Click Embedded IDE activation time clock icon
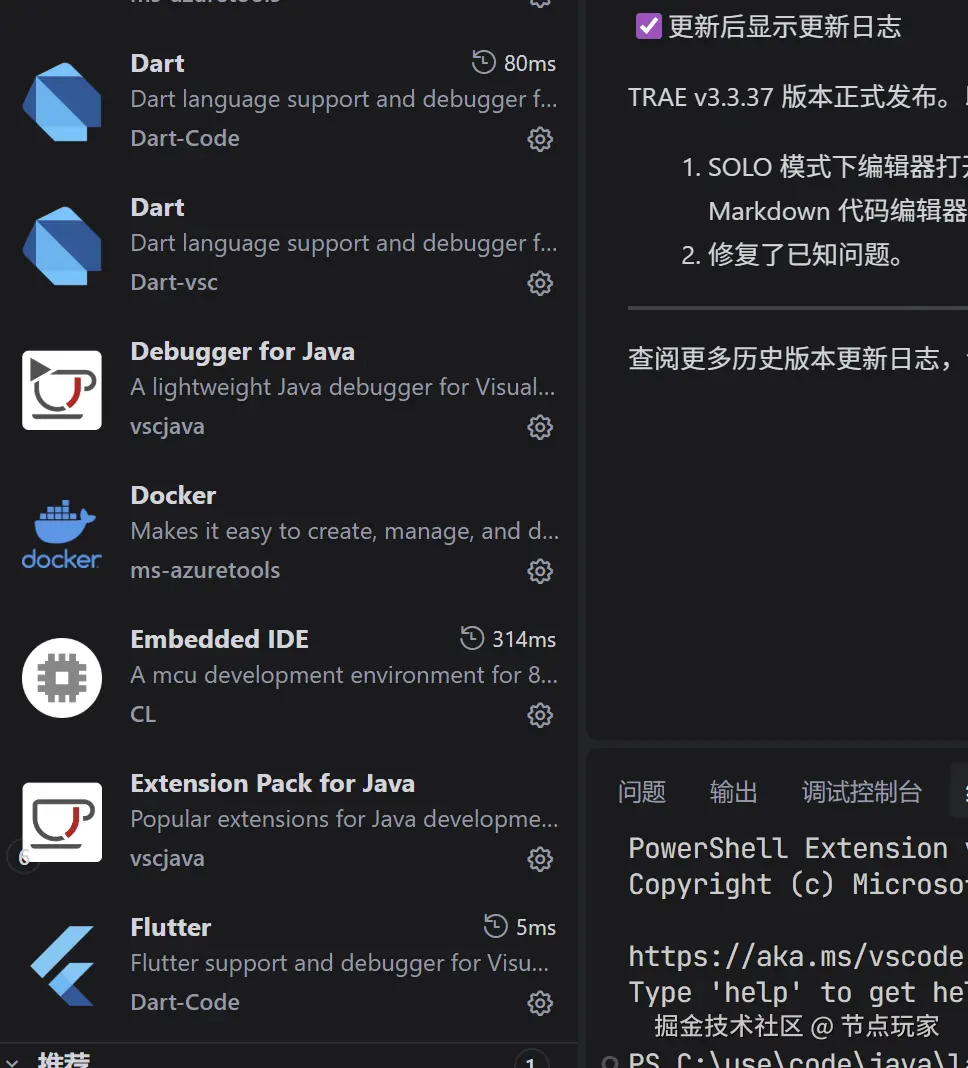968x1068 pixels. [x=471, y=638]
